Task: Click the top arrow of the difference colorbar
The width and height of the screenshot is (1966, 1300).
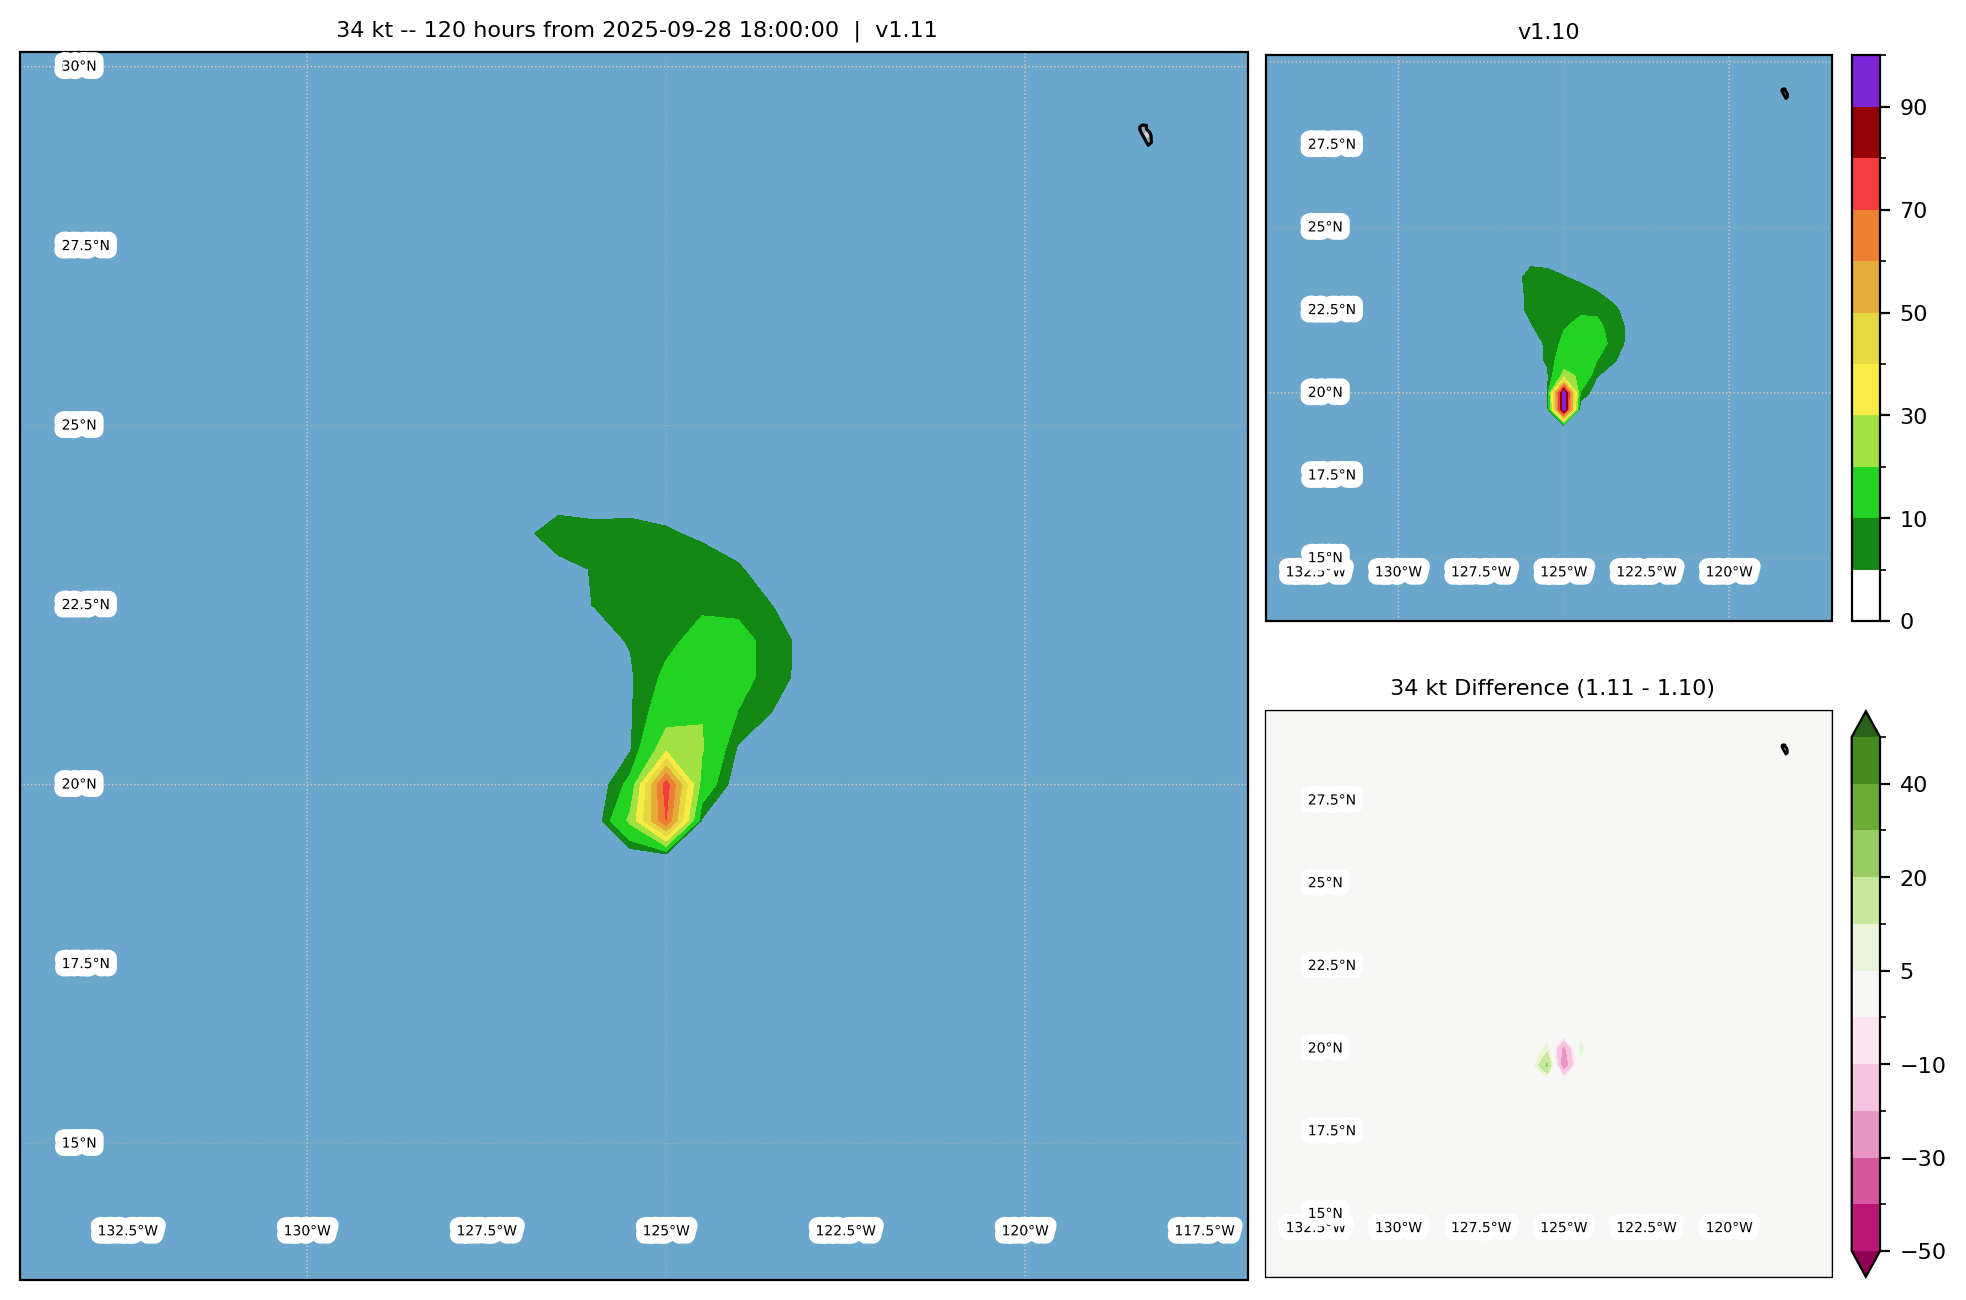Action: pos(1865,725)
